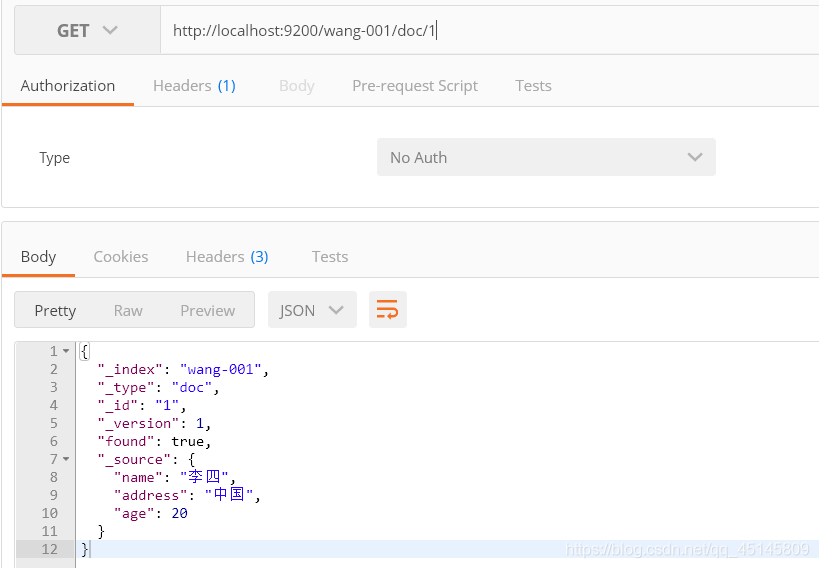Select the response Body tab
819x568 pixels.
click(x=38, y=257)
